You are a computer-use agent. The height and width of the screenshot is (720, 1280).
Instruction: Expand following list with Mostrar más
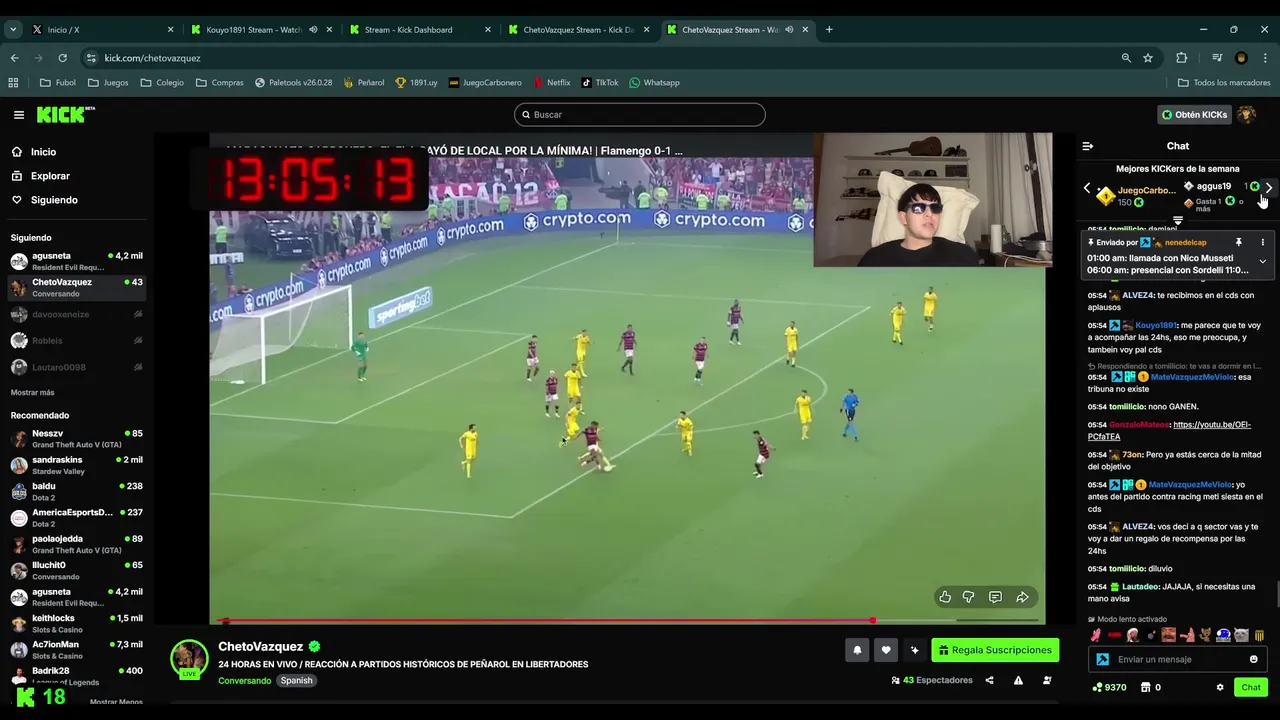click(x=33, y=392)
